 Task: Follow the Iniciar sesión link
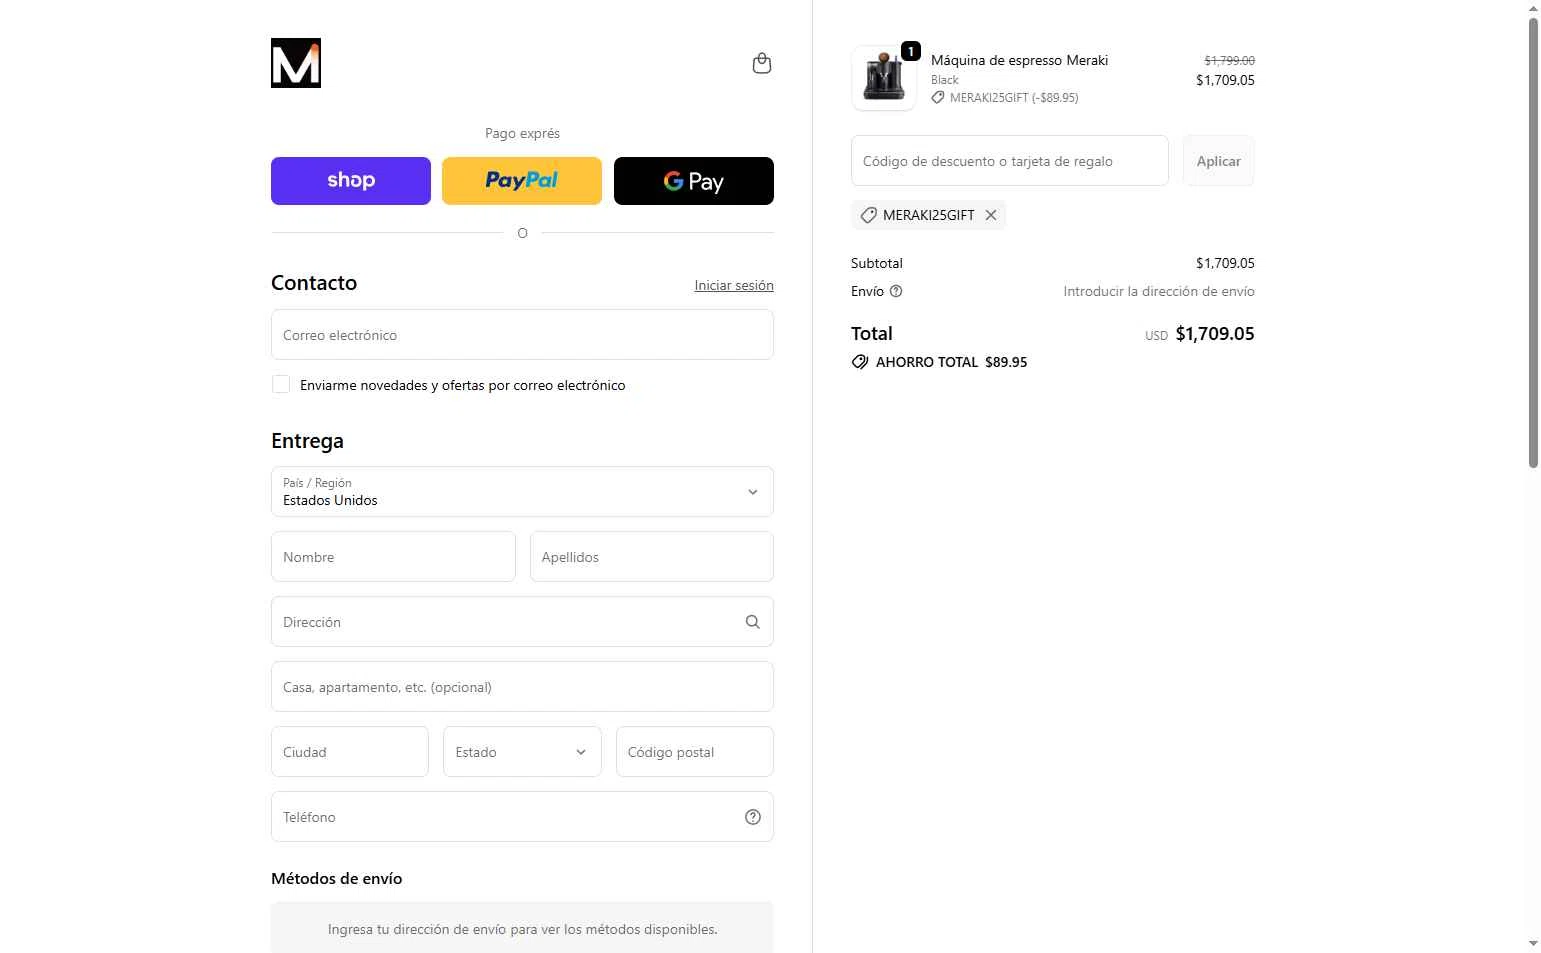point(734,285)
